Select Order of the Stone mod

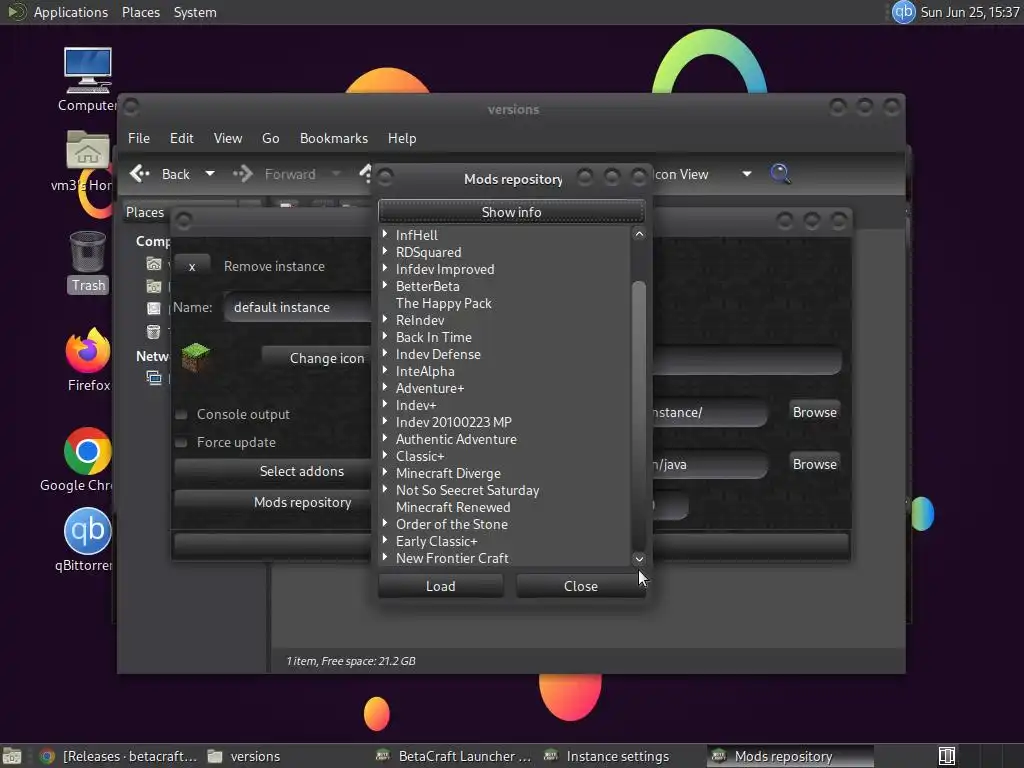click(451, 524)
